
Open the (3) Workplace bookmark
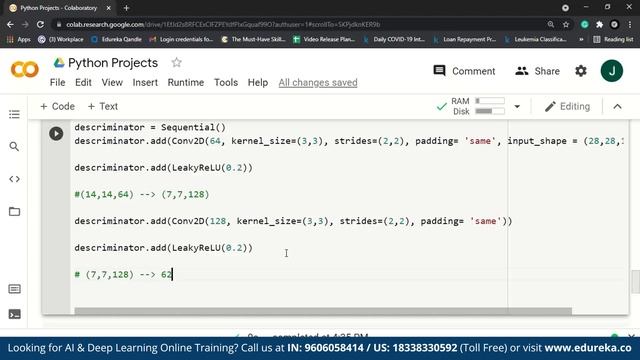[x=60, y=39]
